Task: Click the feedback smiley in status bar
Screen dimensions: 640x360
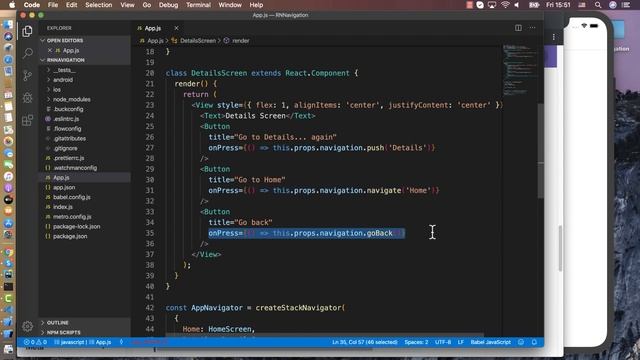Action: [521, 342]
